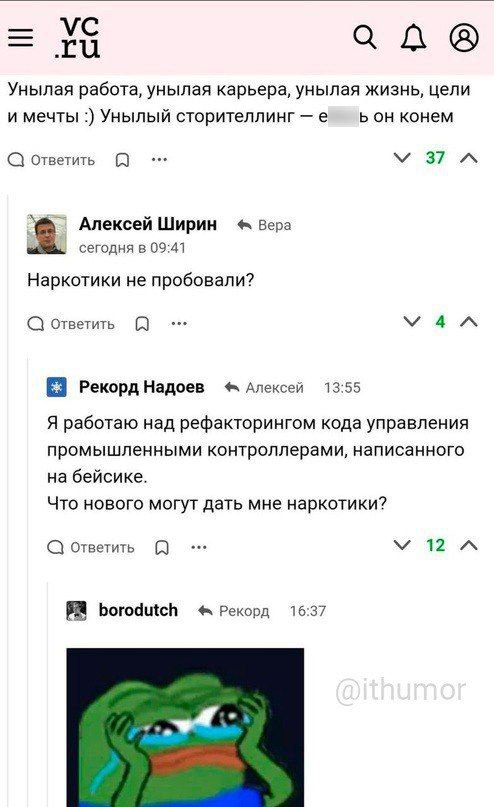This screenshot has height=807, width=494.
Task: Open the notifications bell
Action: point(414,38)
